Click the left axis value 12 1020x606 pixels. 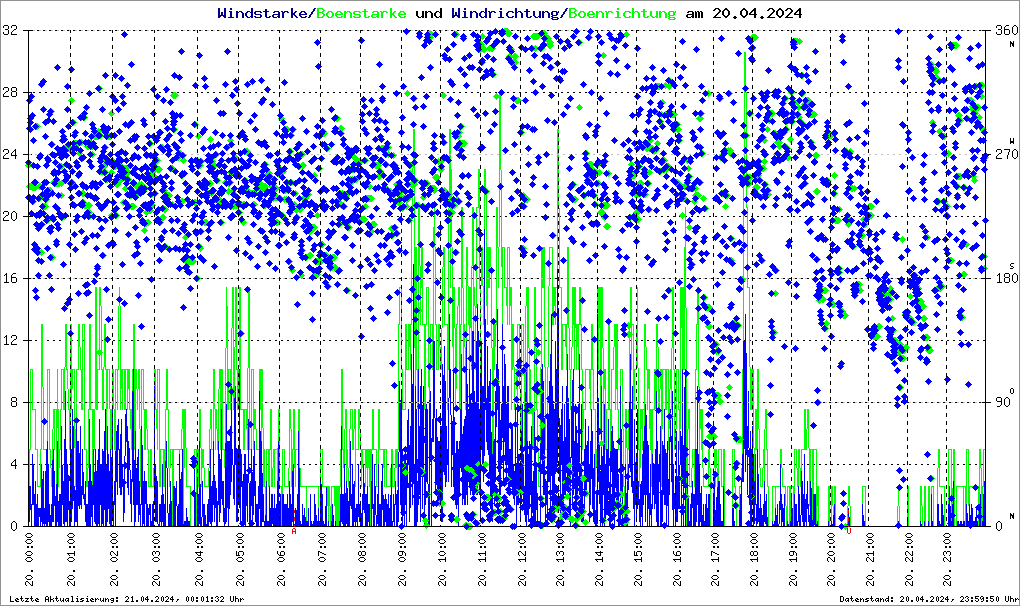click(x=10, y=340)
